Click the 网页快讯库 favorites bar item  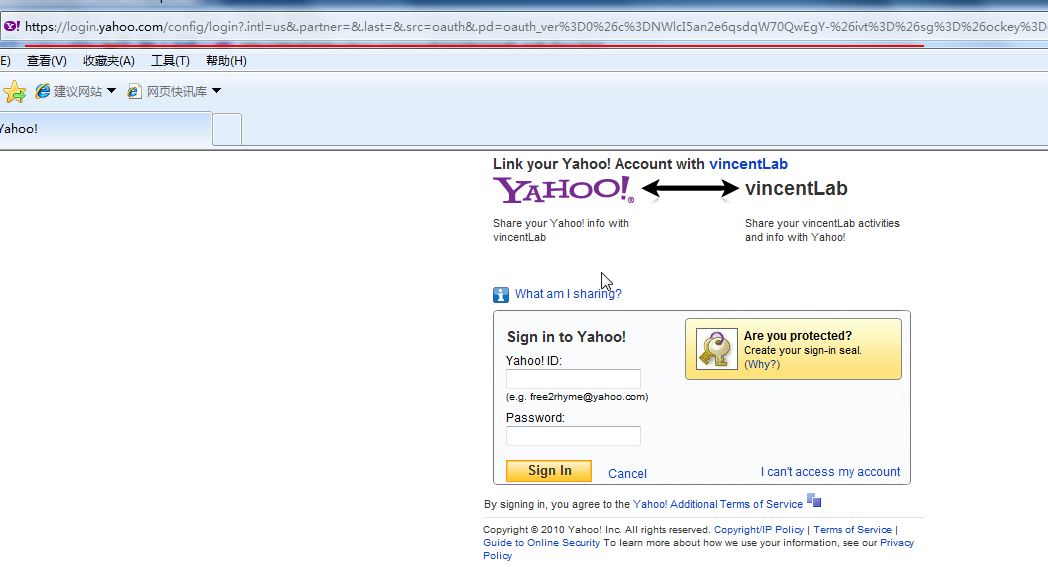(x=174, y=91)
